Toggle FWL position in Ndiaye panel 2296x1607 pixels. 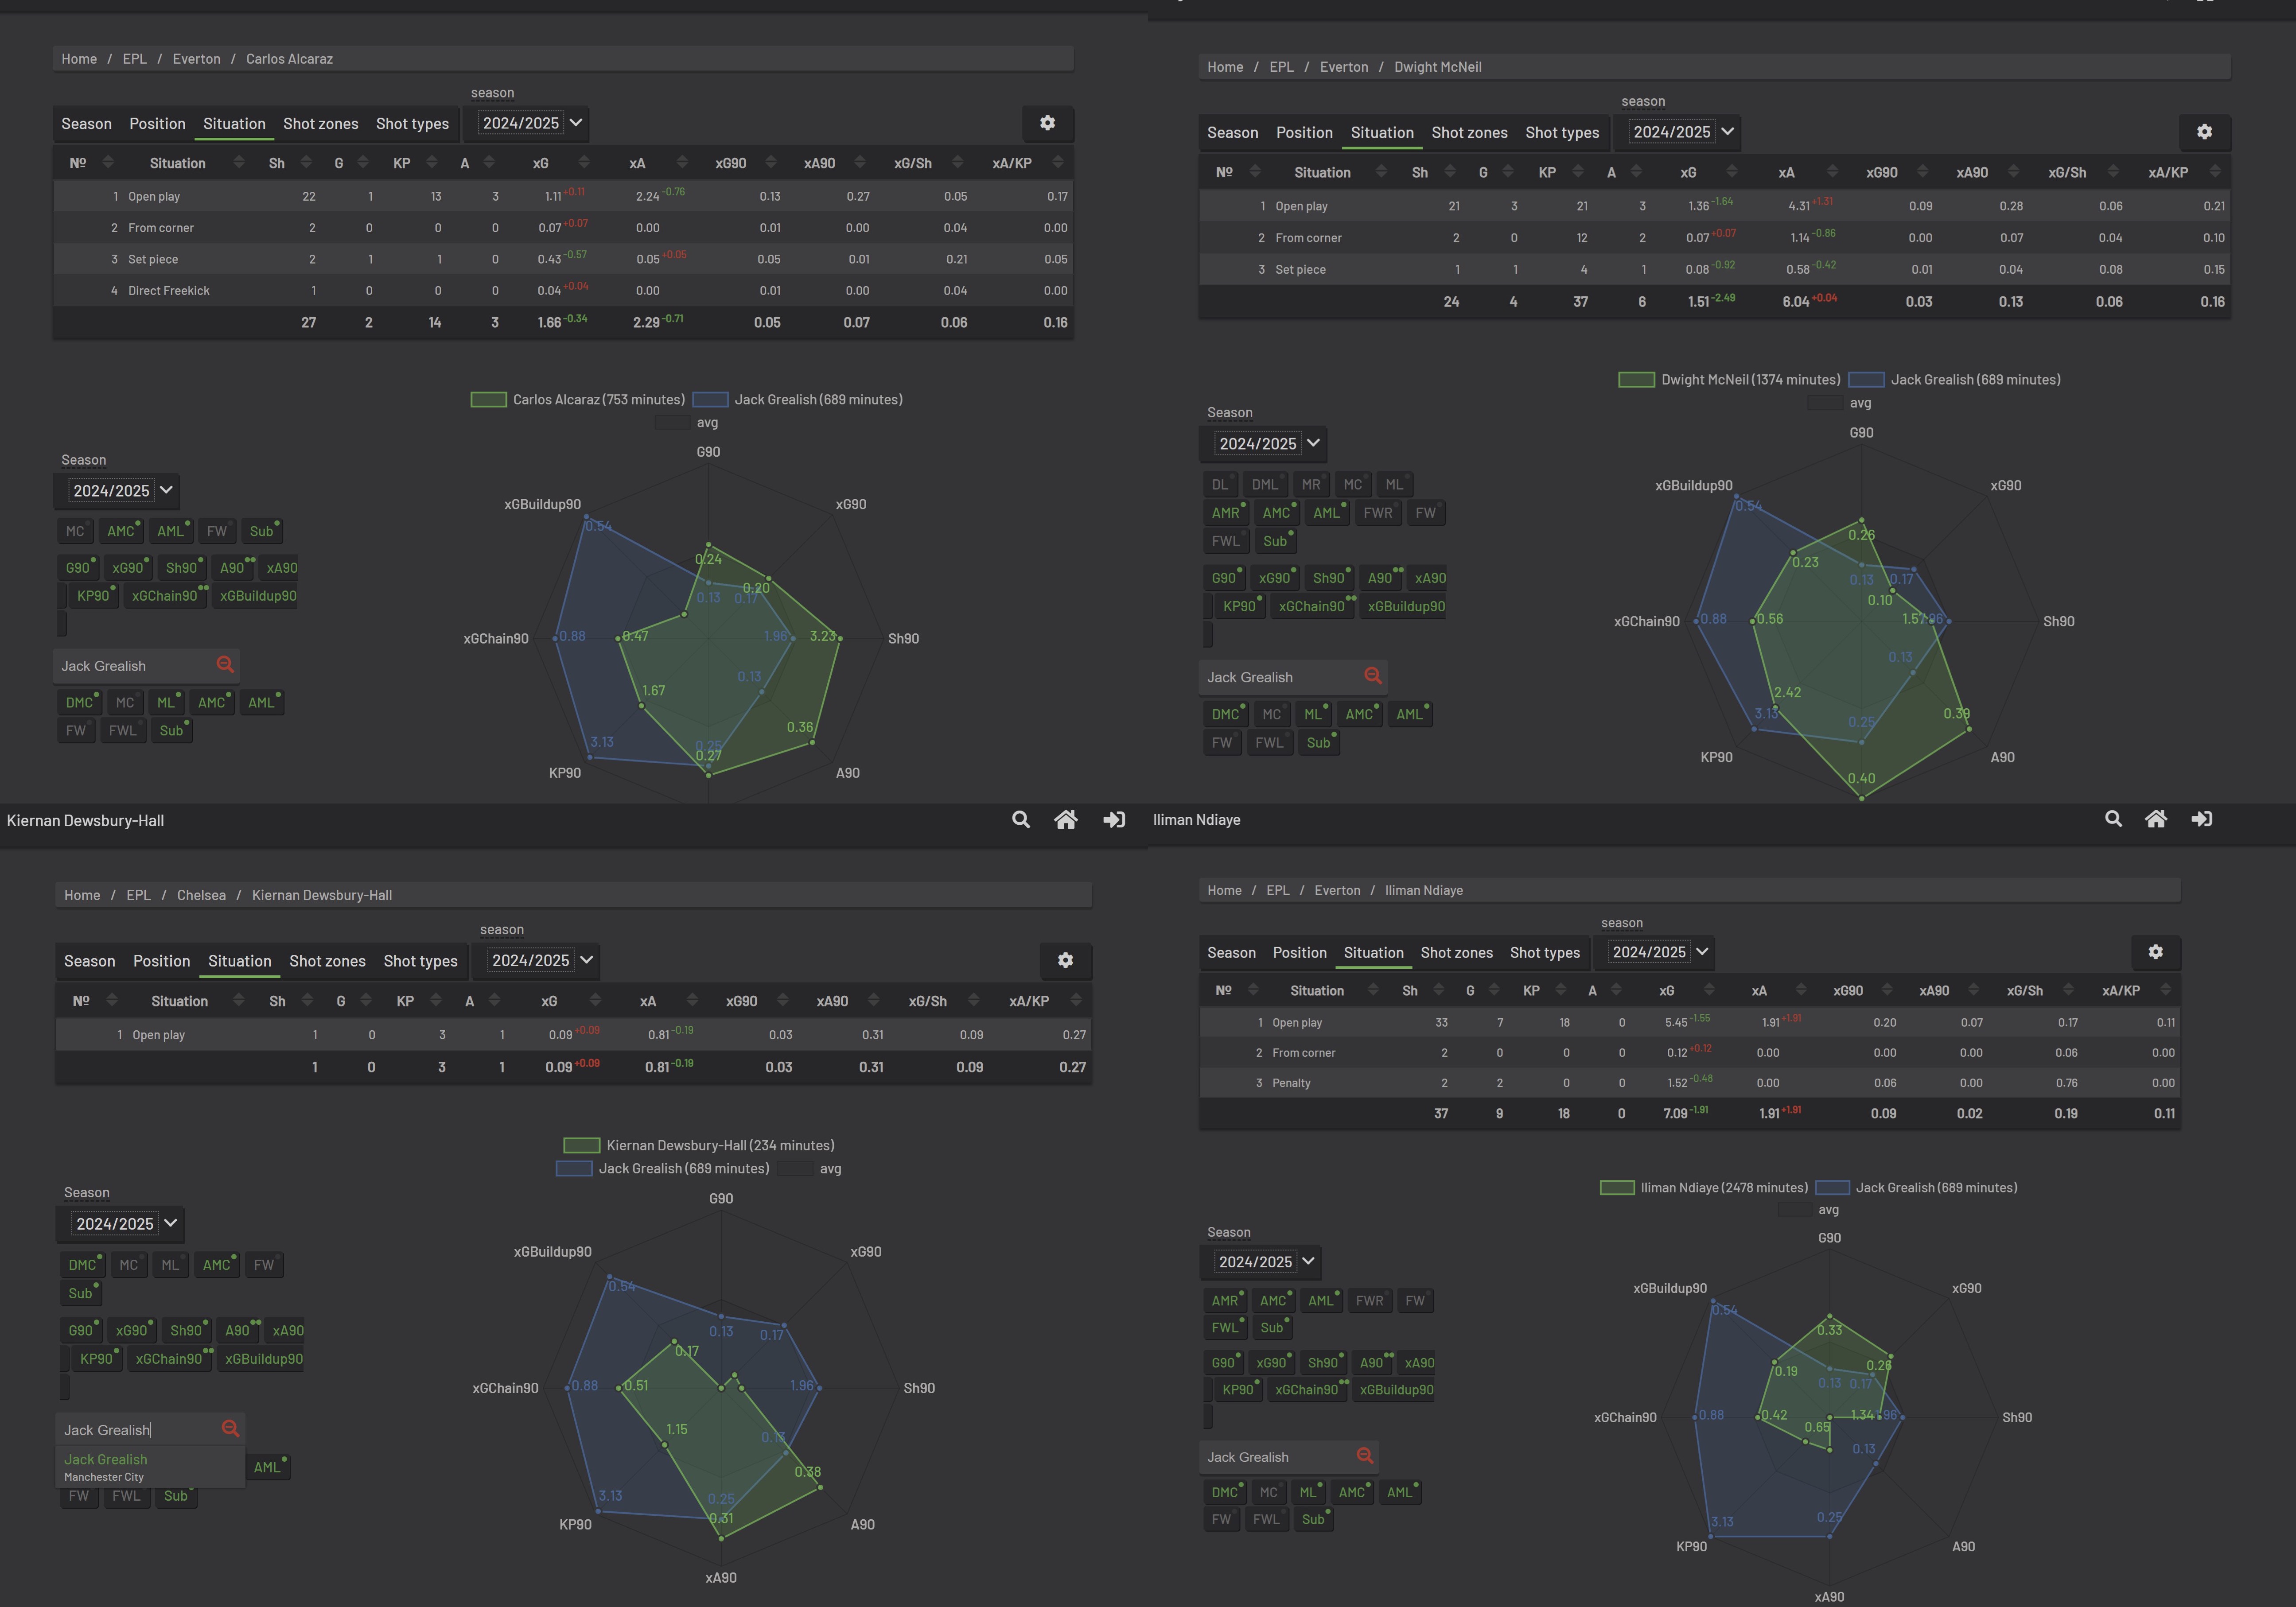(1226, 1328)
